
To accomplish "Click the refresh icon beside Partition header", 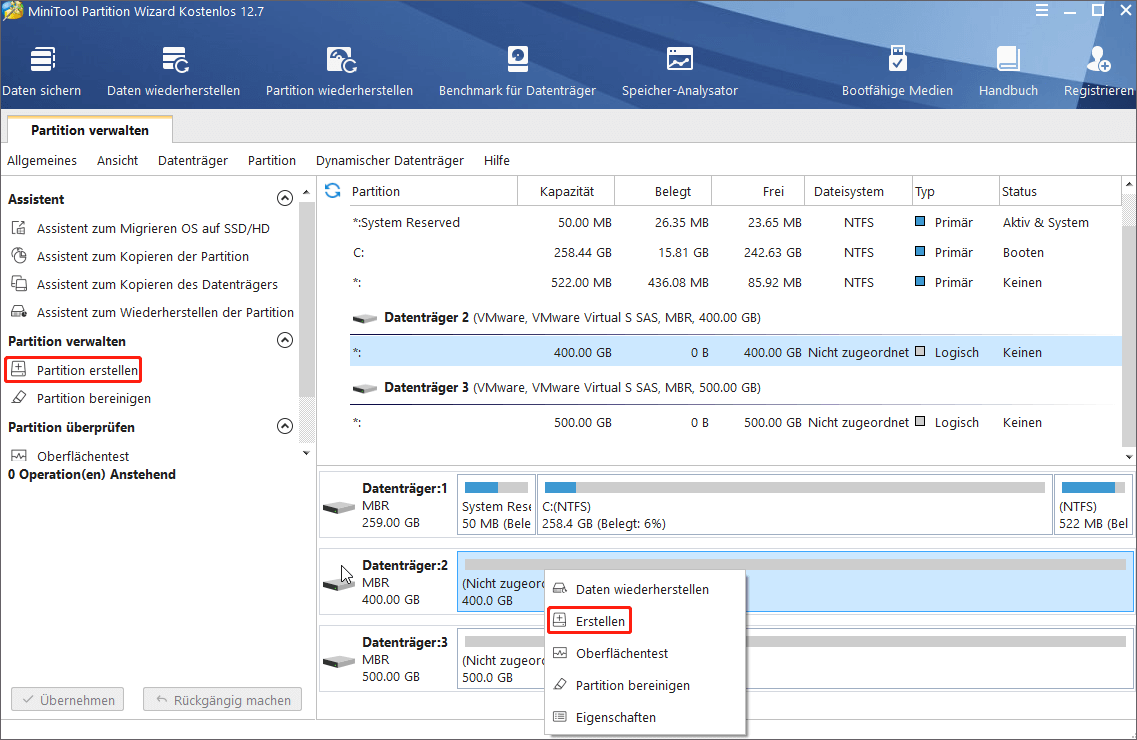I will tap(333, 191).
